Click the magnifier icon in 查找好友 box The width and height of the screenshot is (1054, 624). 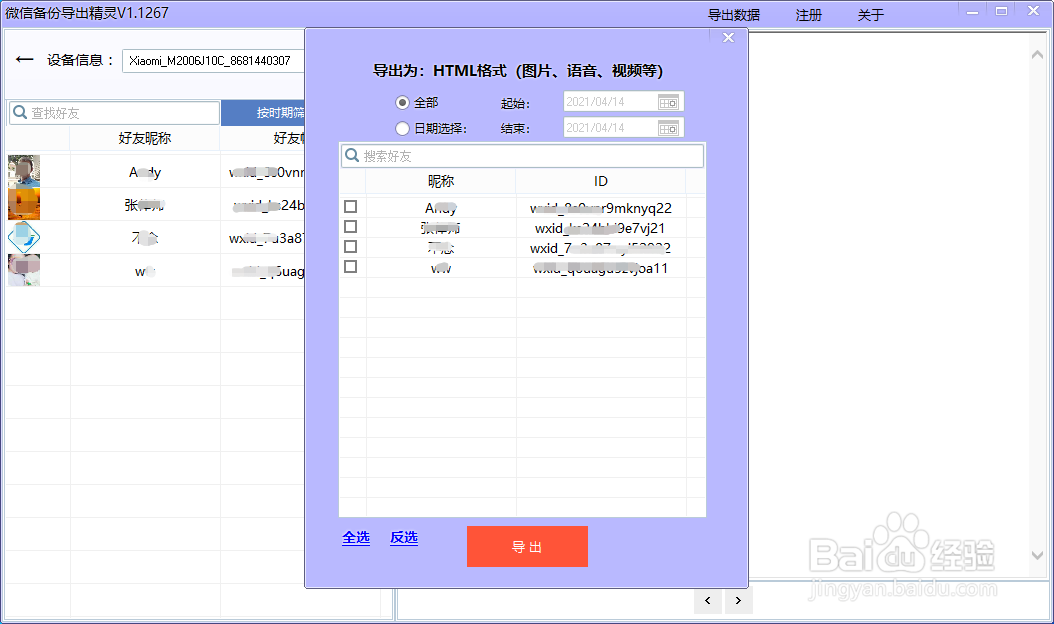coord(20,112)
